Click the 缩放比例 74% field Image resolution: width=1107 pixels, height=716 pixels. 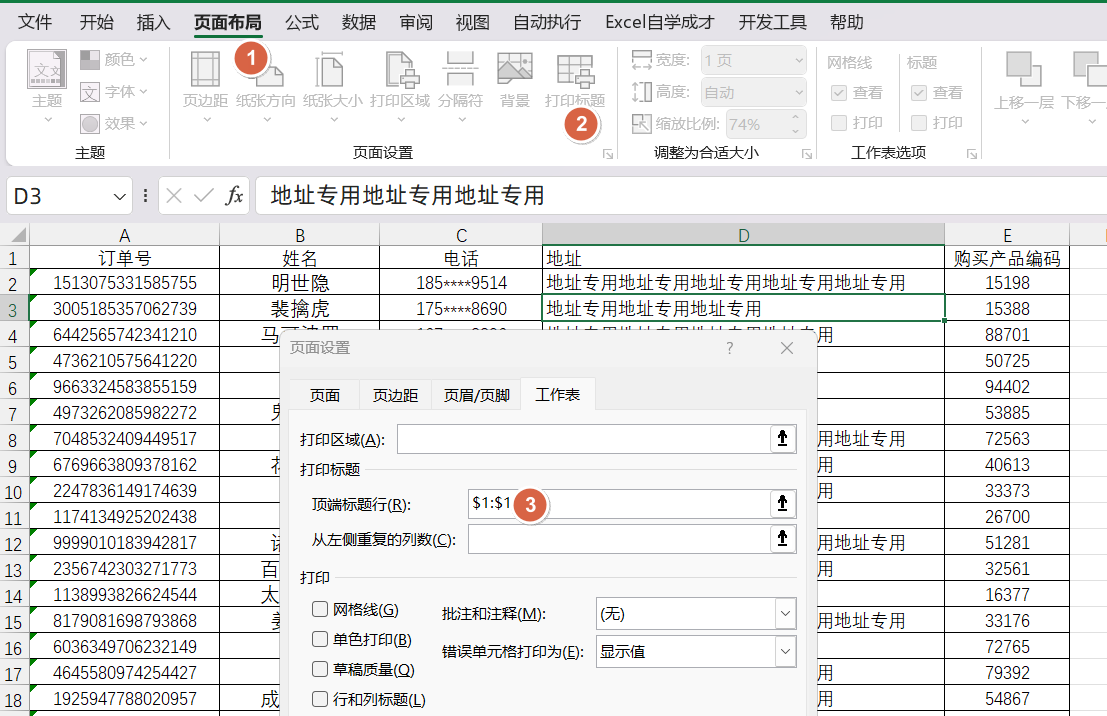coord(755,124)
